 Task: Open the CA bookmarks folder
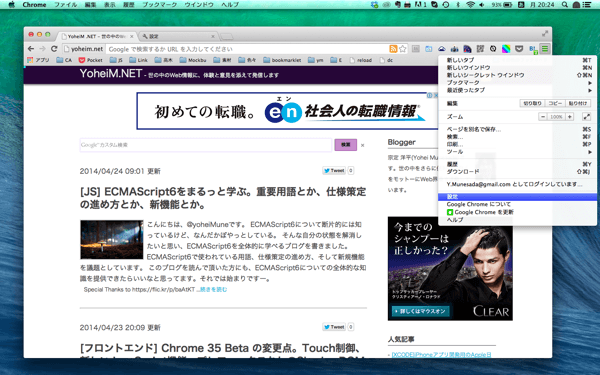(64, 60)
